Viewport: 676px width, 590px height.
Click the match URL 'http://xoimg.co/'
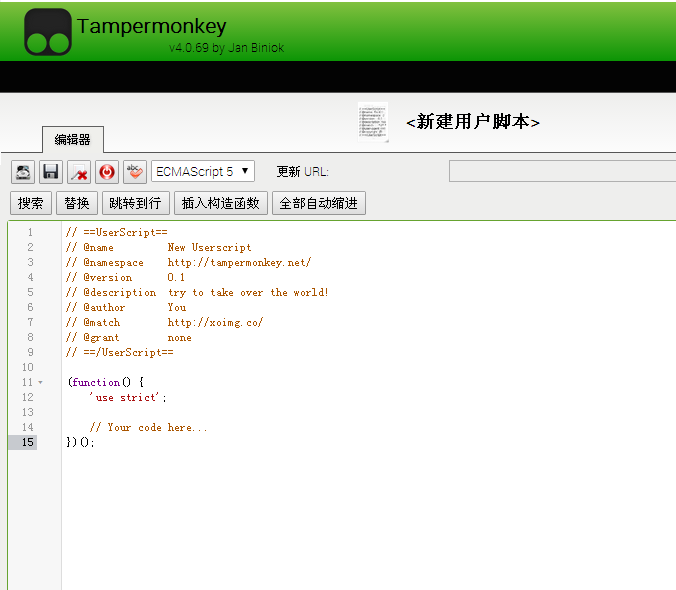click(x=215, y=322)
